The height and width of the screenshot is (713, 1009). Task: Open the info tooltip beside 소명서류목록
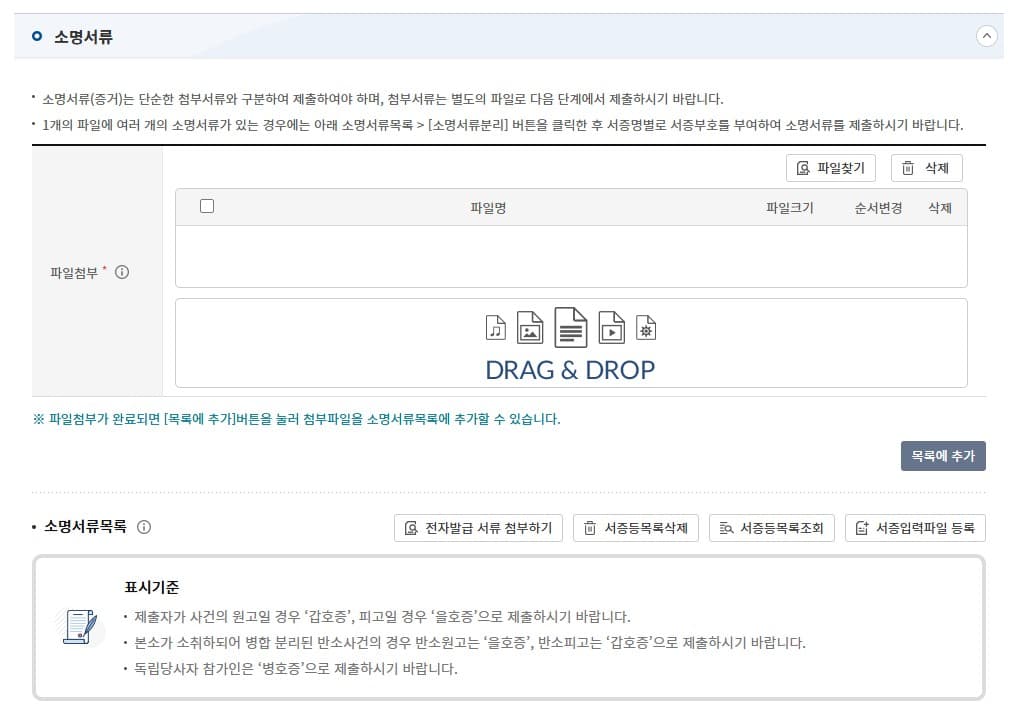pyautogui.click(x=144, y=527)
